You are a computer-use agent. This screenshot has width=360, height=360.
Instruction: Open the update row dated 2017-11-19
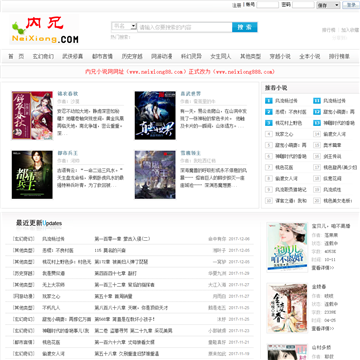pyautogui.click(x=129, y=354)
